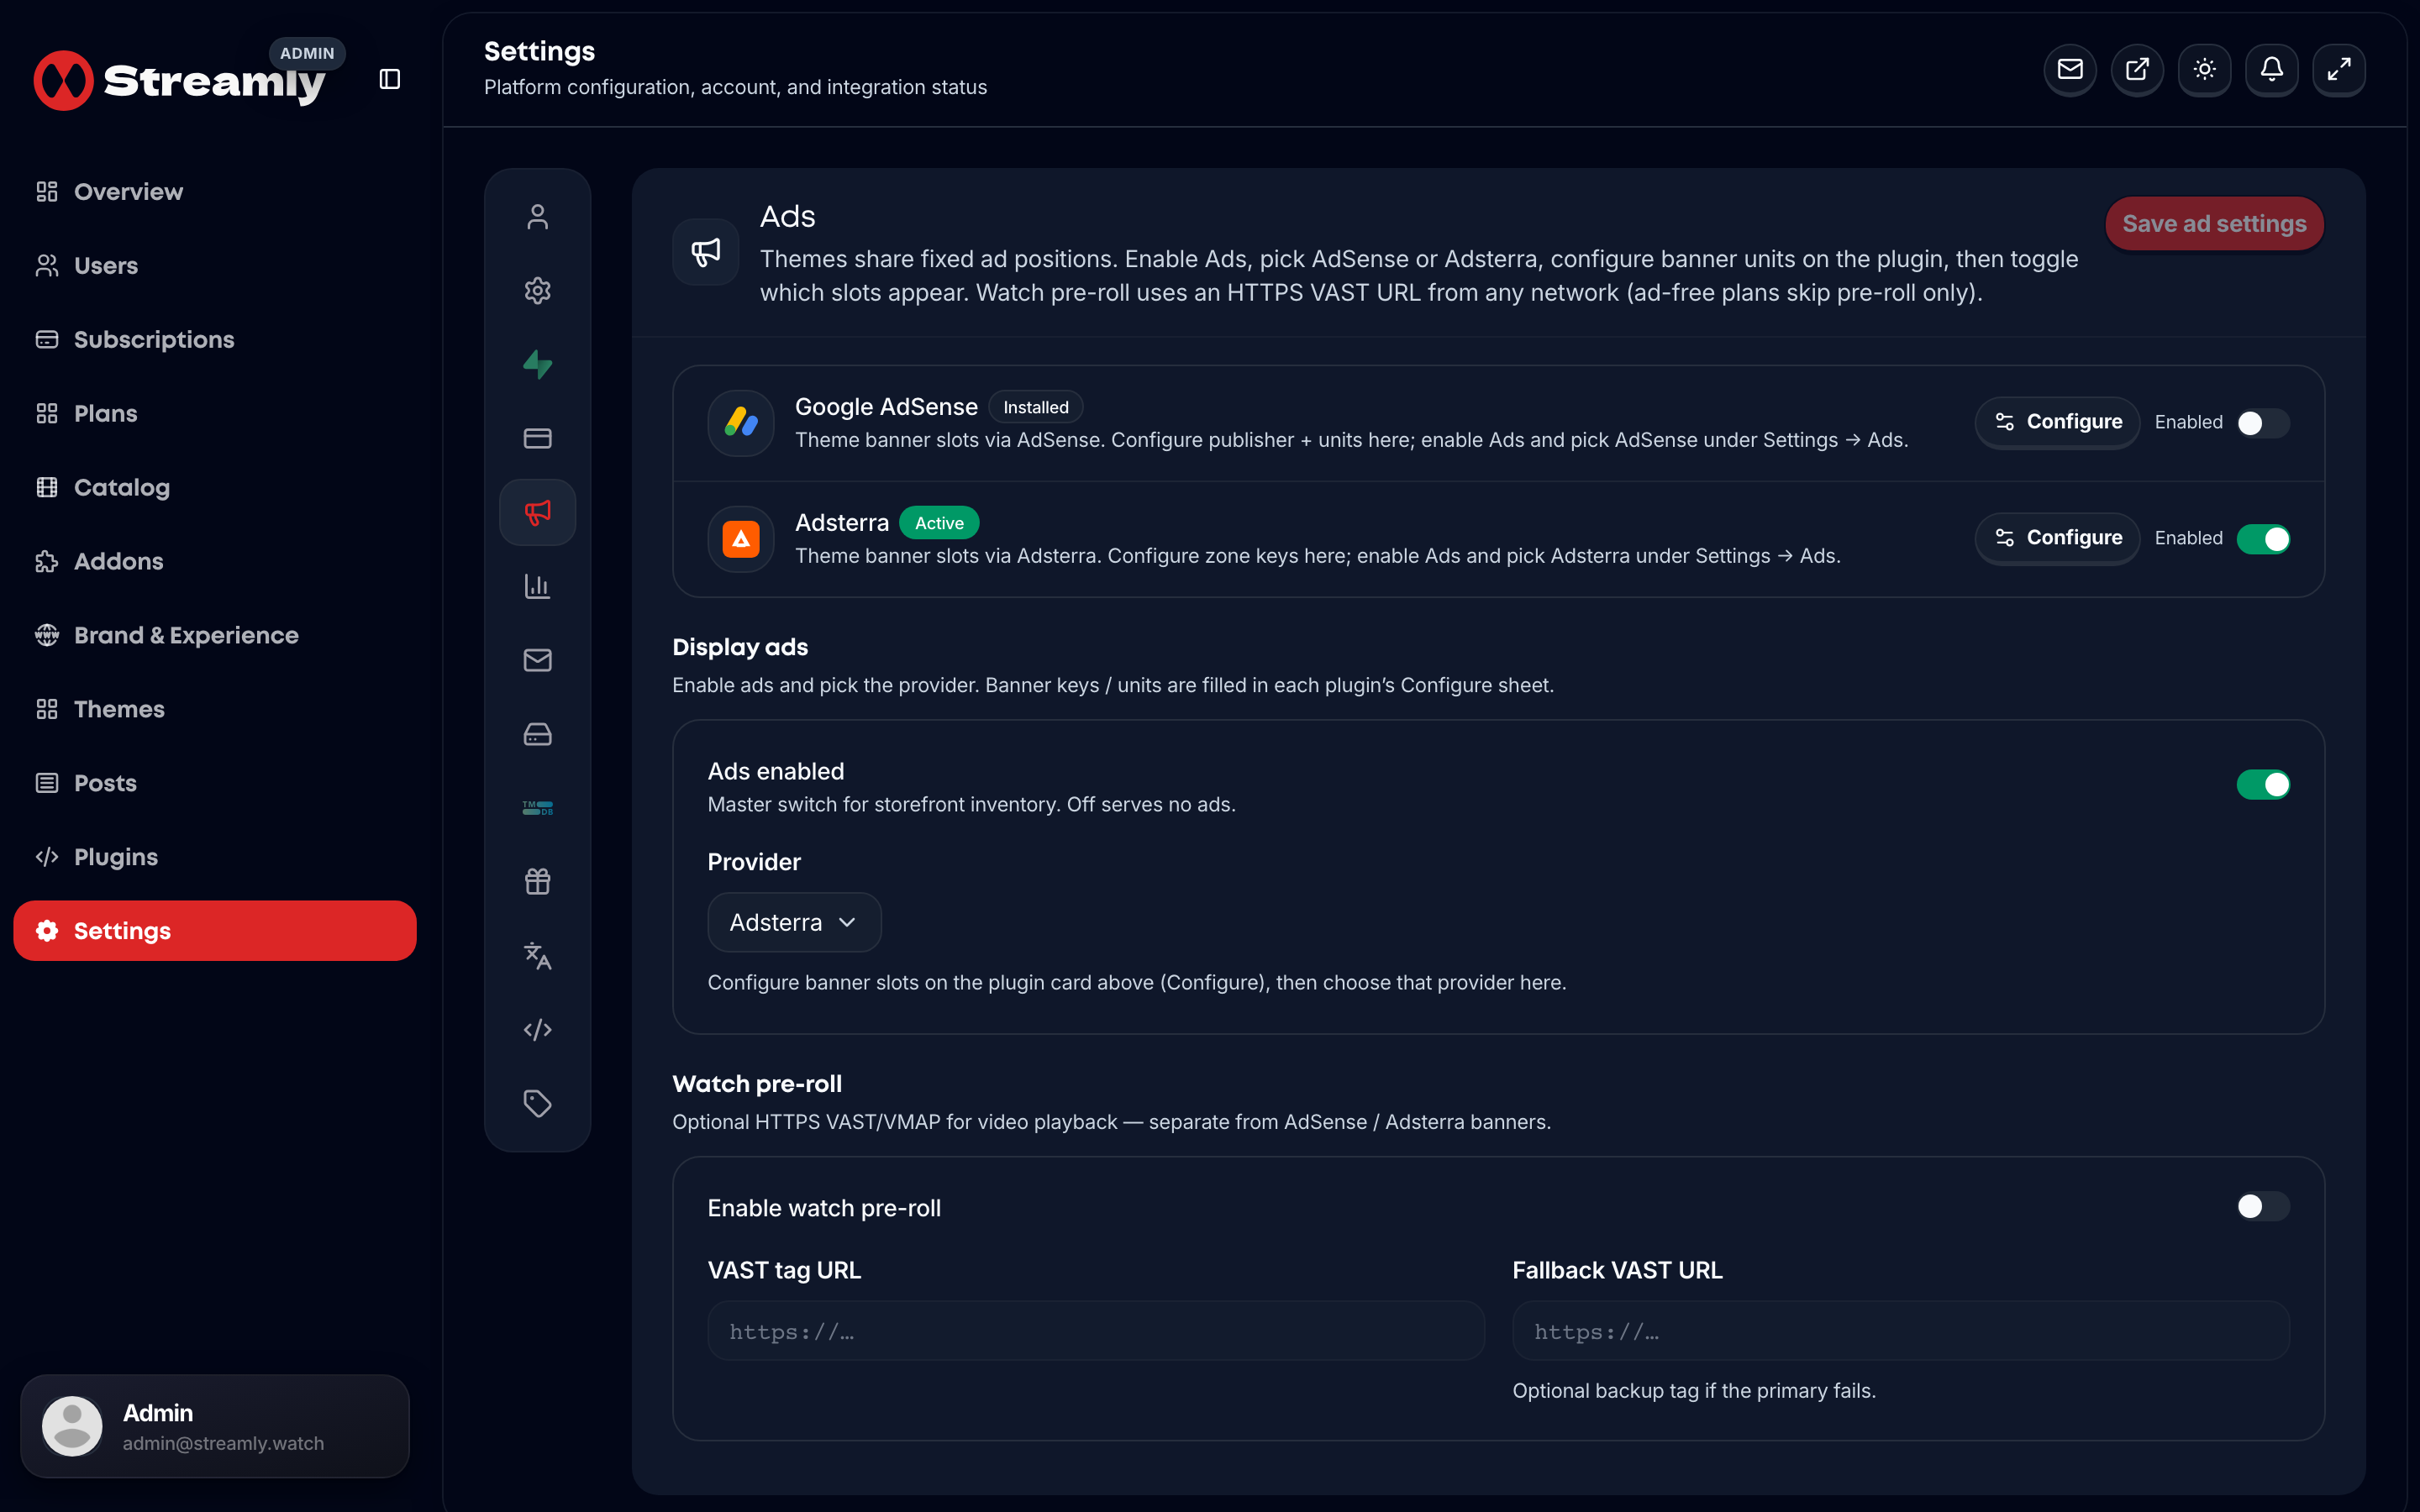Click Save ad settings button

[x=2214, y=224]
